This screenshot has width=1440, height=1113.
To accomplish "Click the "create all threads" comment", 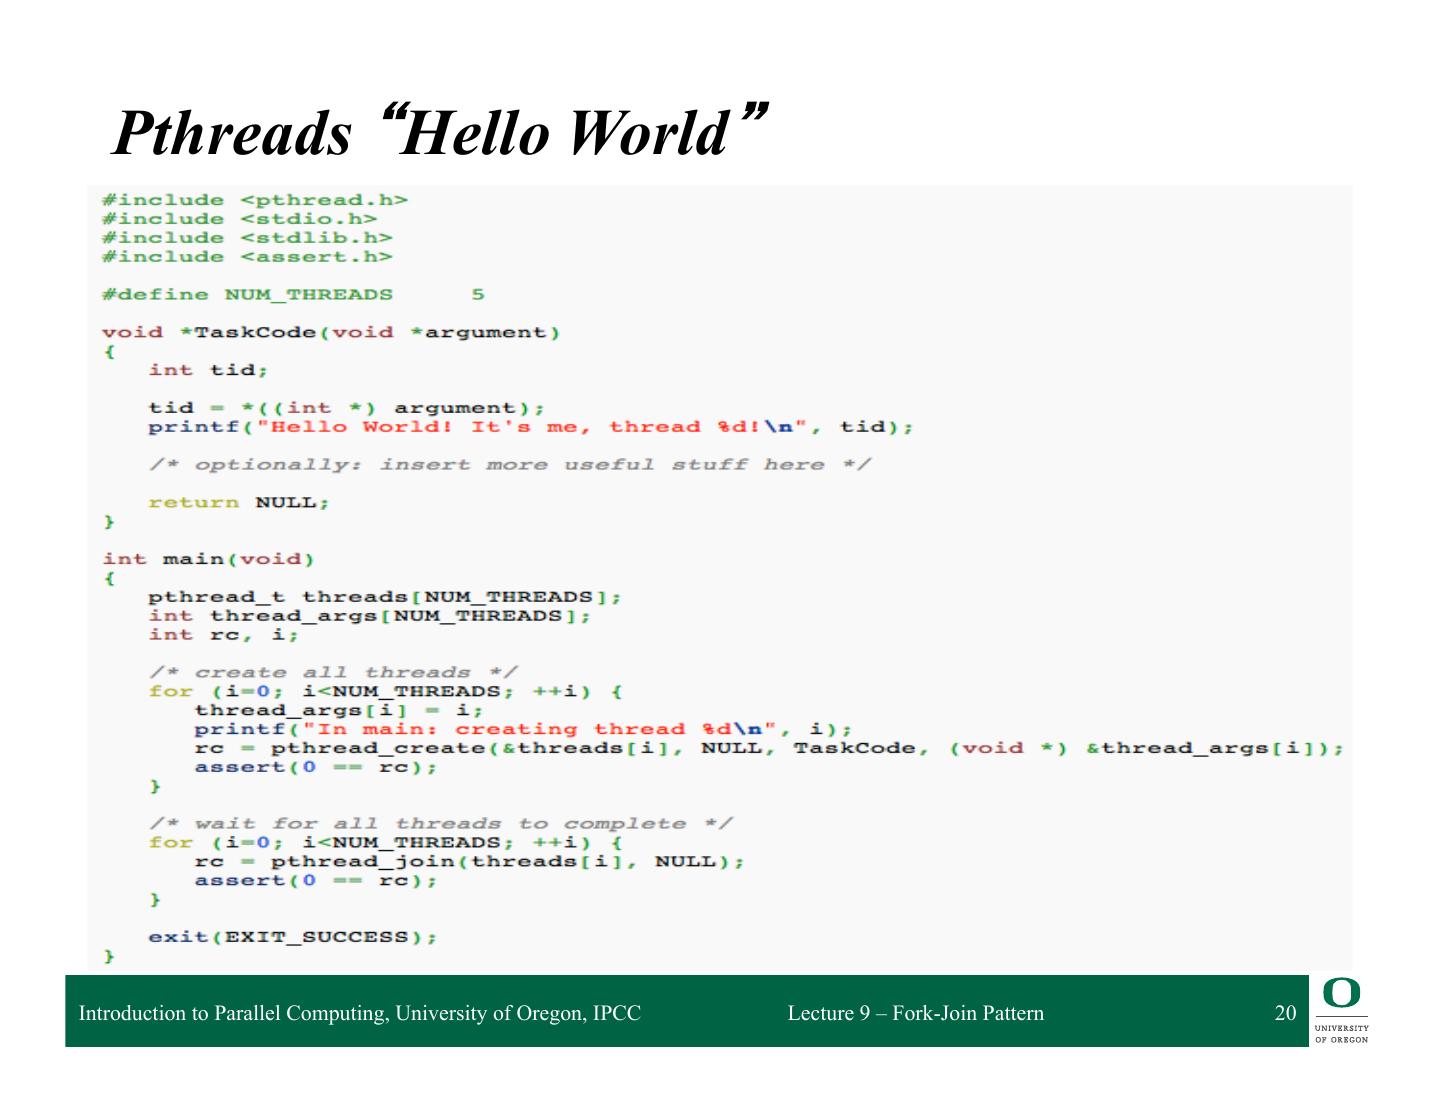I will pyautogui.click(x=333, y=672).
